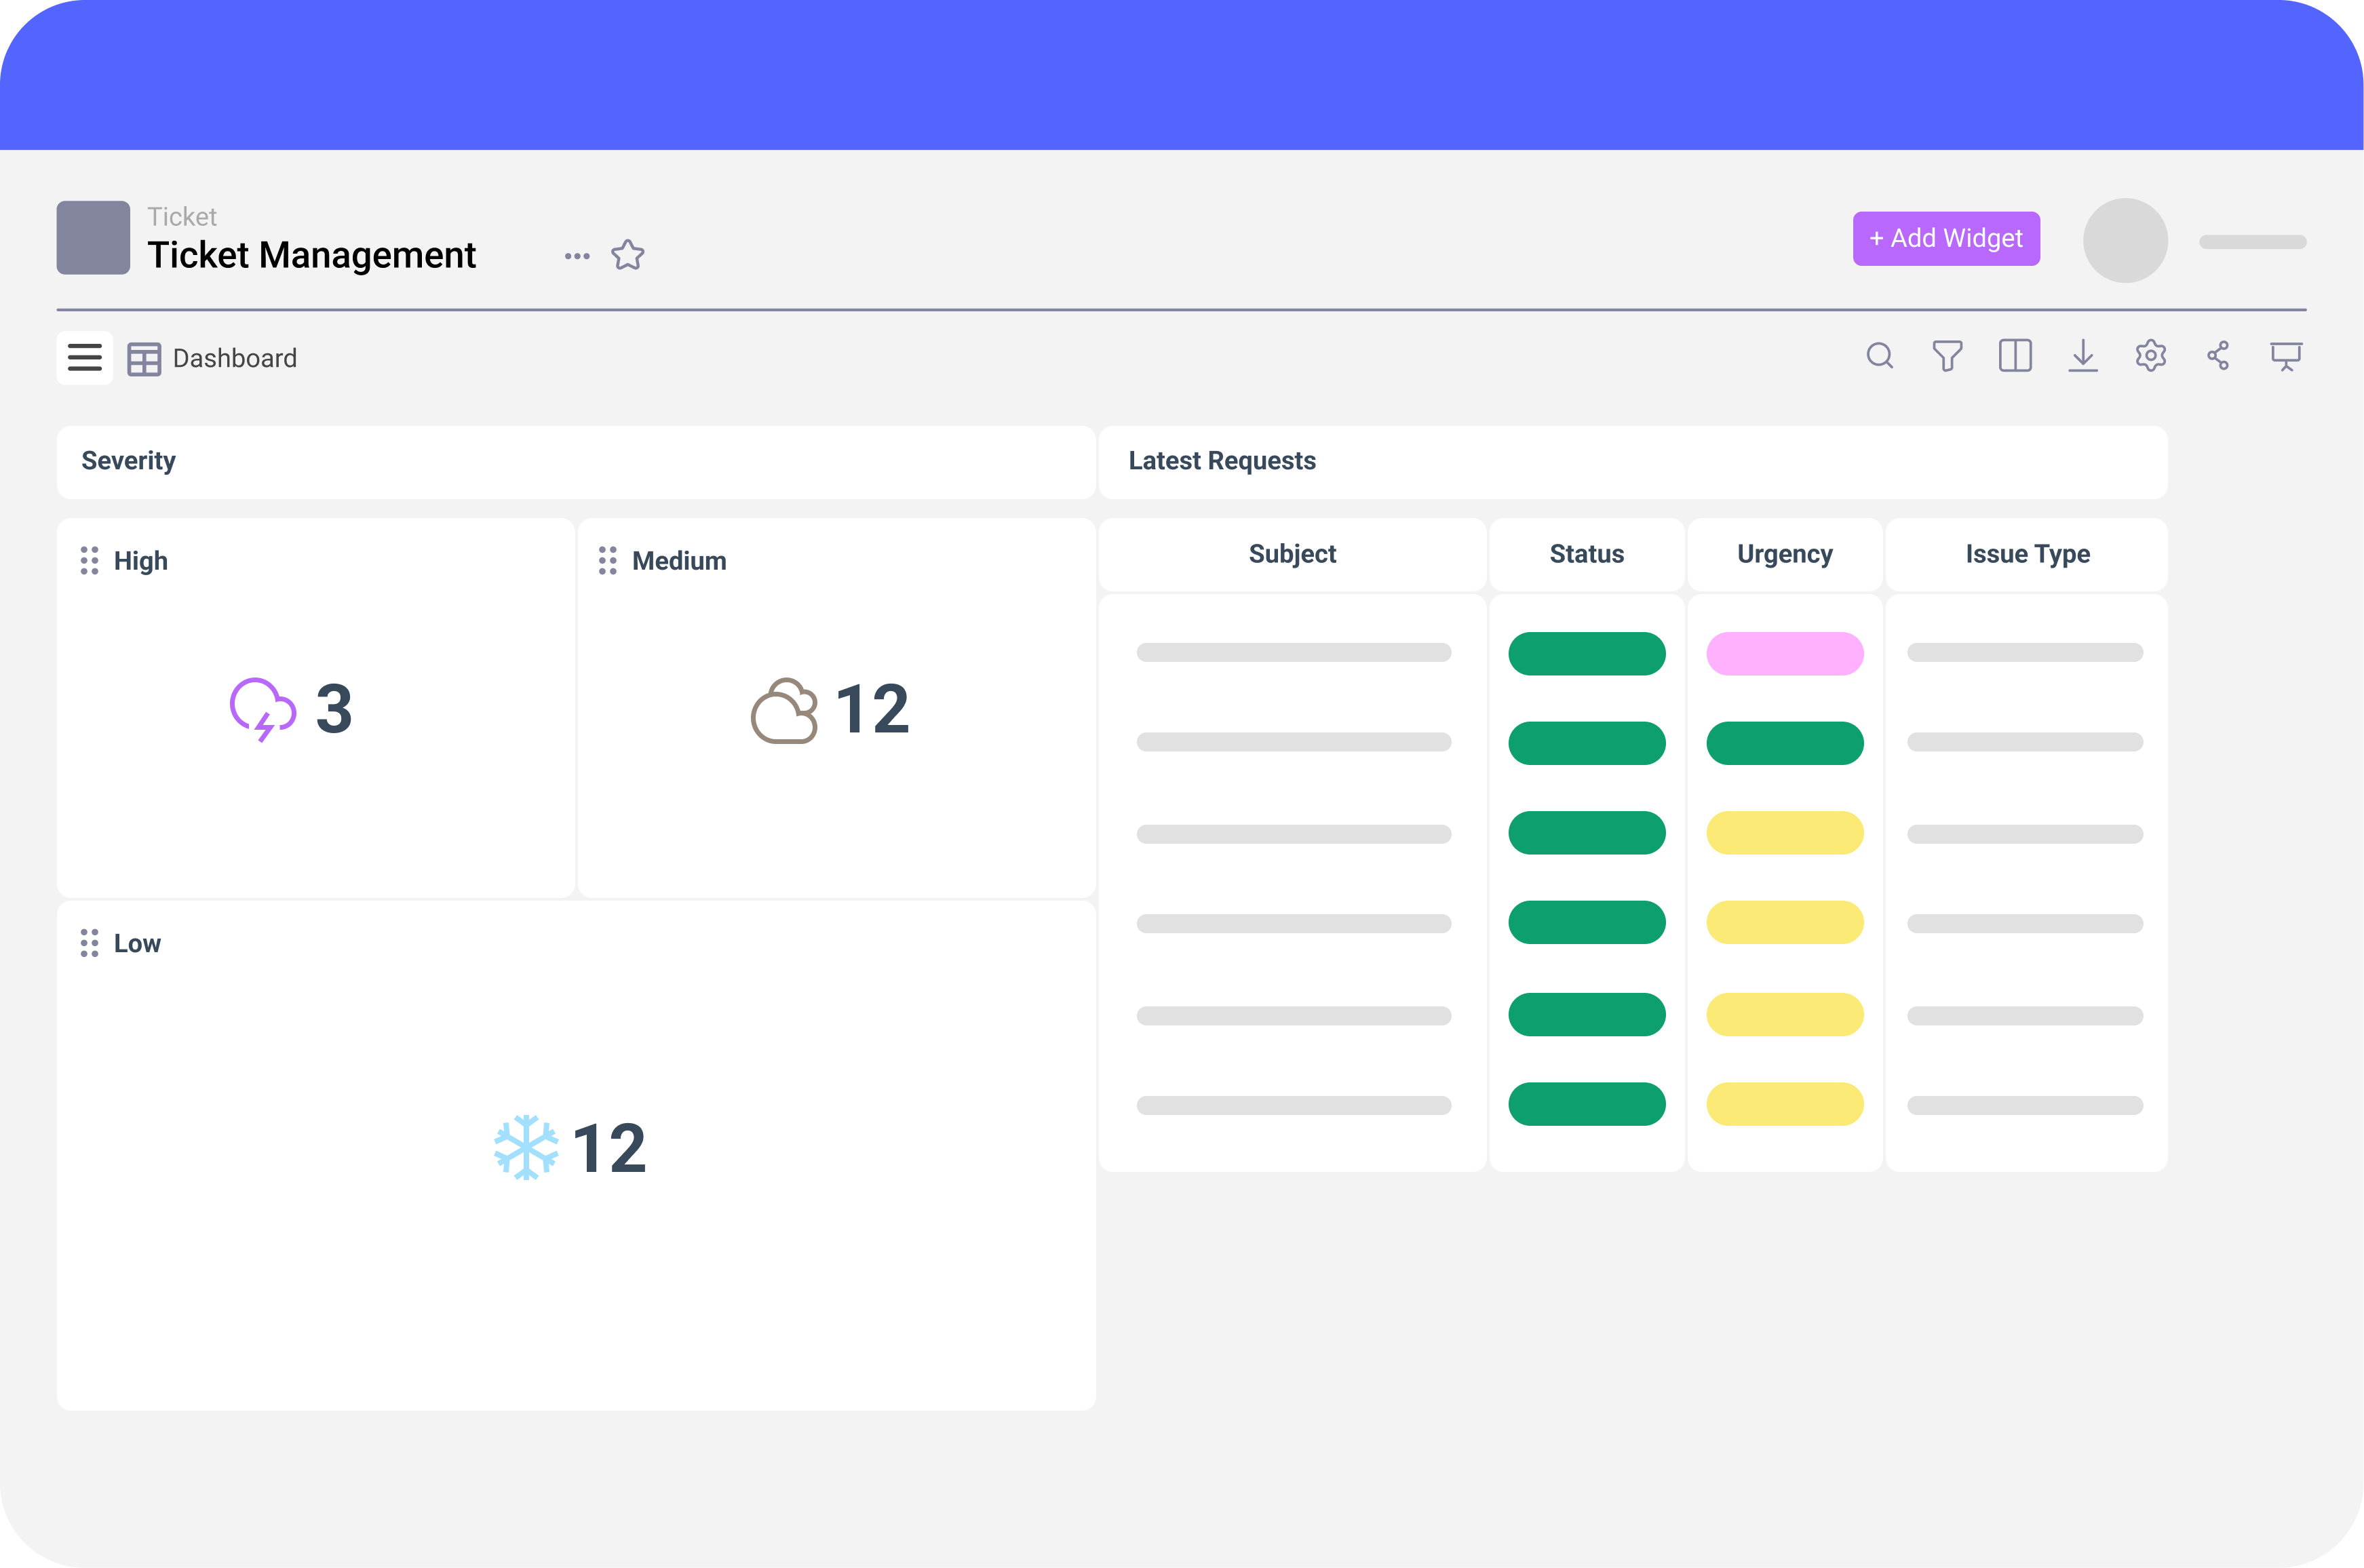
Task: Click the Add Widget button
Action: [x=1946, y=239]
